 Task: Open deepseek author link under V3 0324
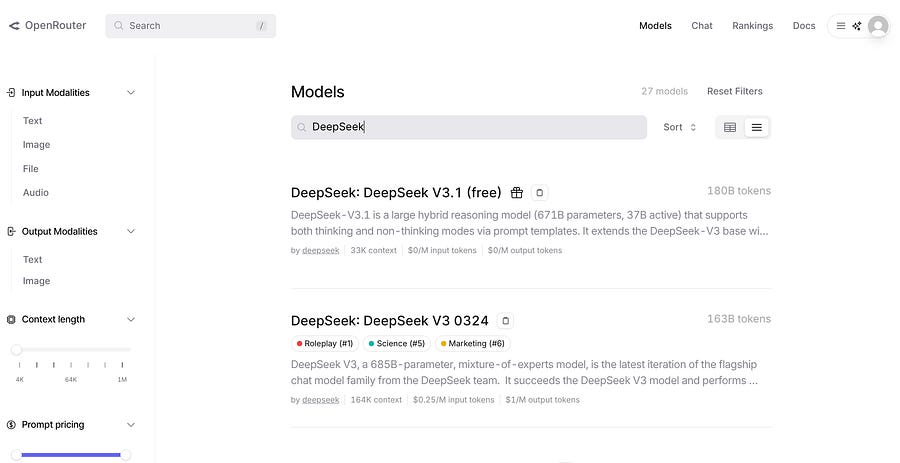pyautogui.click(x=320, y=400)
